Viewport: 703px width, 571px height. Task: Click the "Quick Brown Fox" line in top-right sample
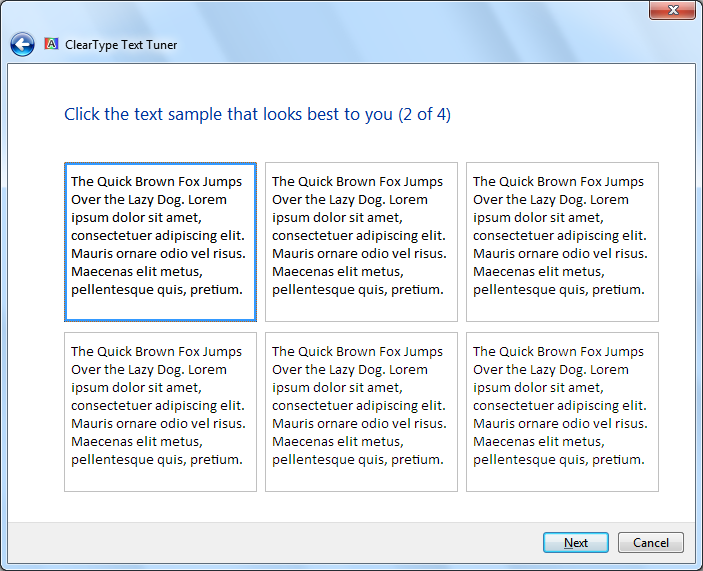pos(558,182)
